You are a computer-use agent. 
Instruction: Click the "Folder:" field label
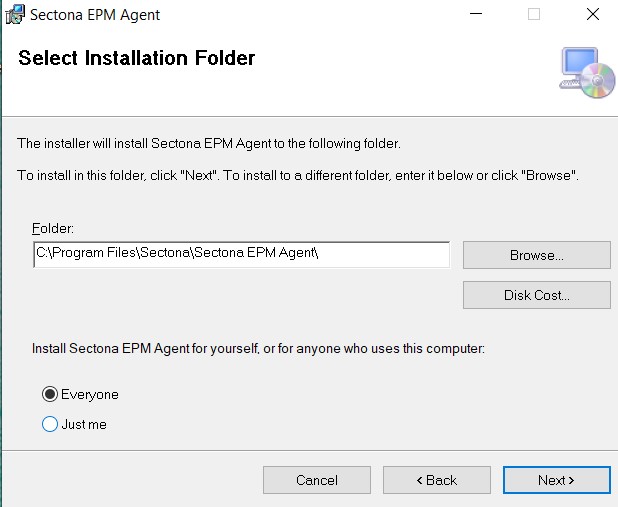(53, 228)
